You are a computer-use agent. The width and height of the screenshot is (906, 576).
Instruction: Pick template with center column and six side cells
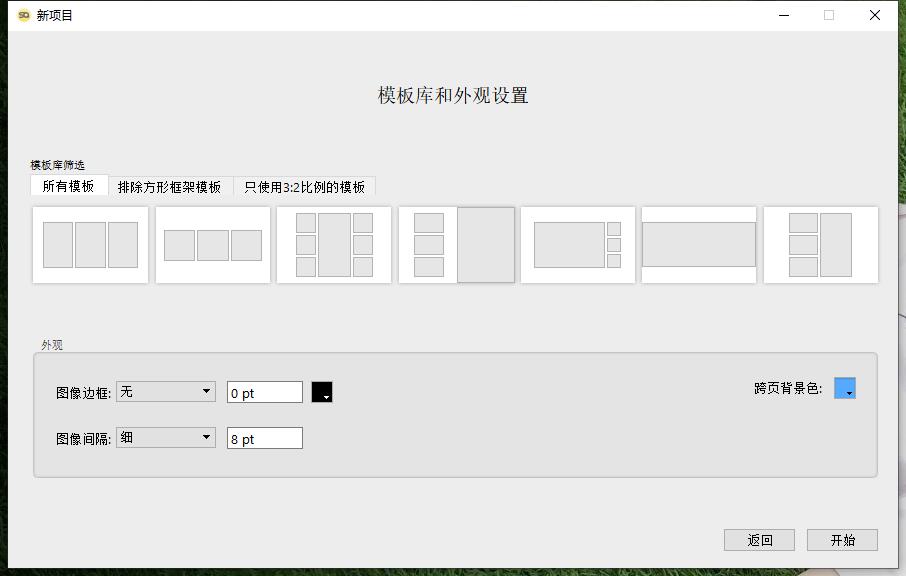(x=334, y=245)
